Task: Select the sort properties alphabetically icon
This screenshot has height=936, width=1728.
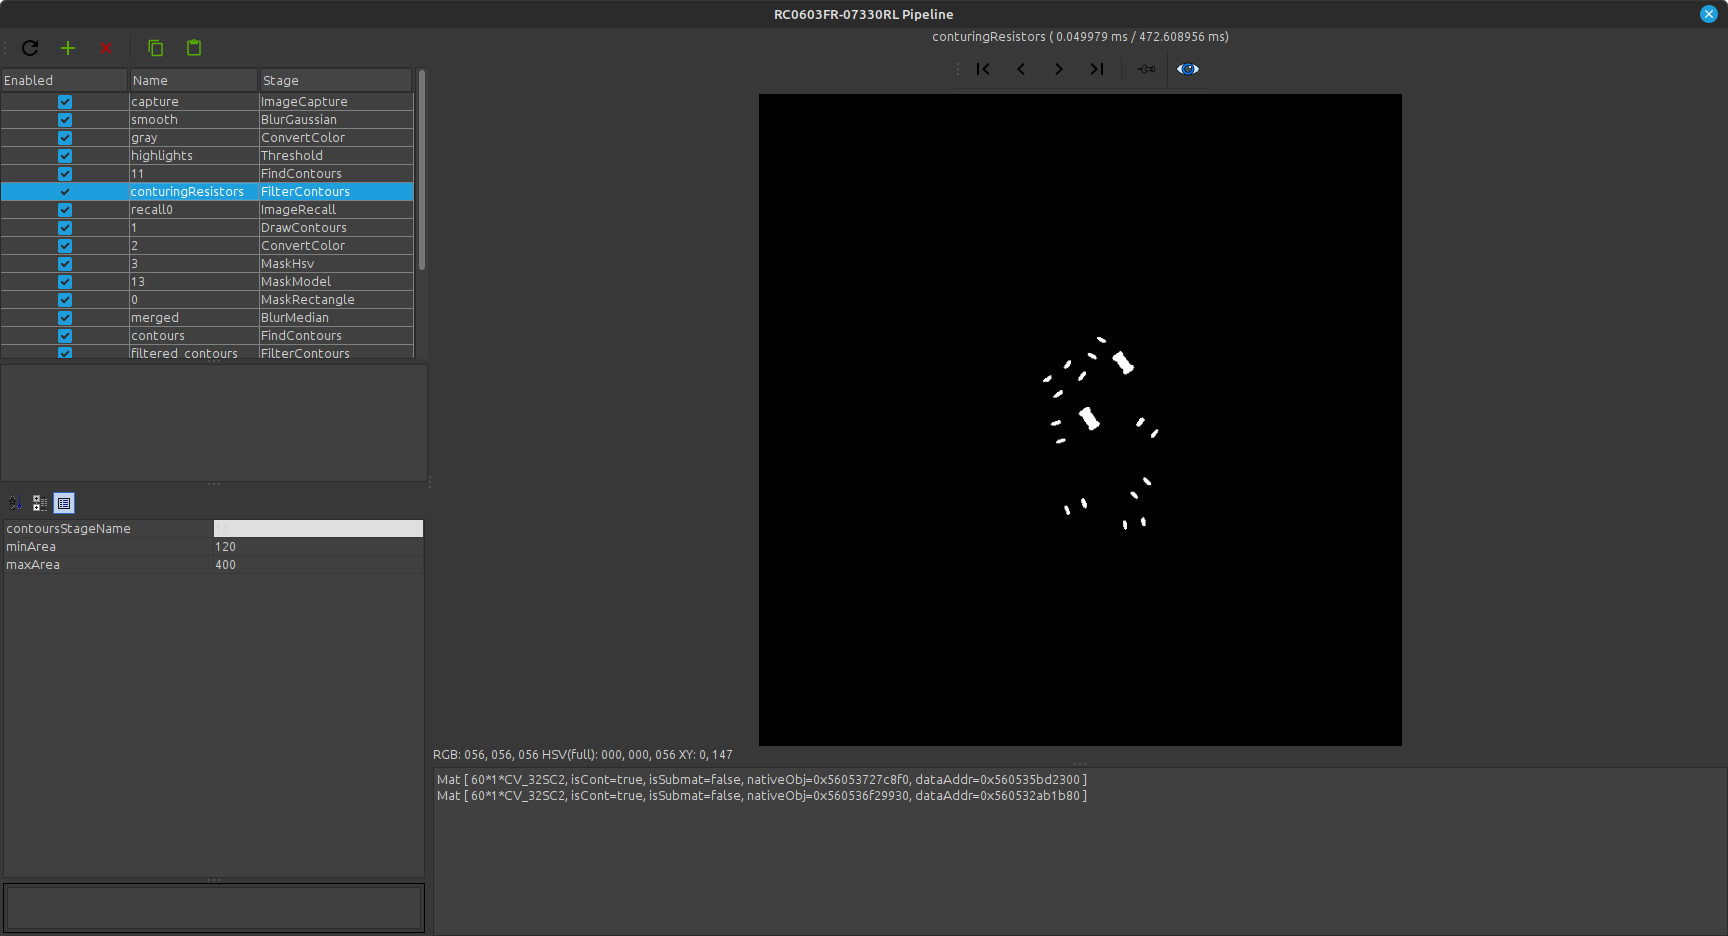Action: (x=15, y=503)
